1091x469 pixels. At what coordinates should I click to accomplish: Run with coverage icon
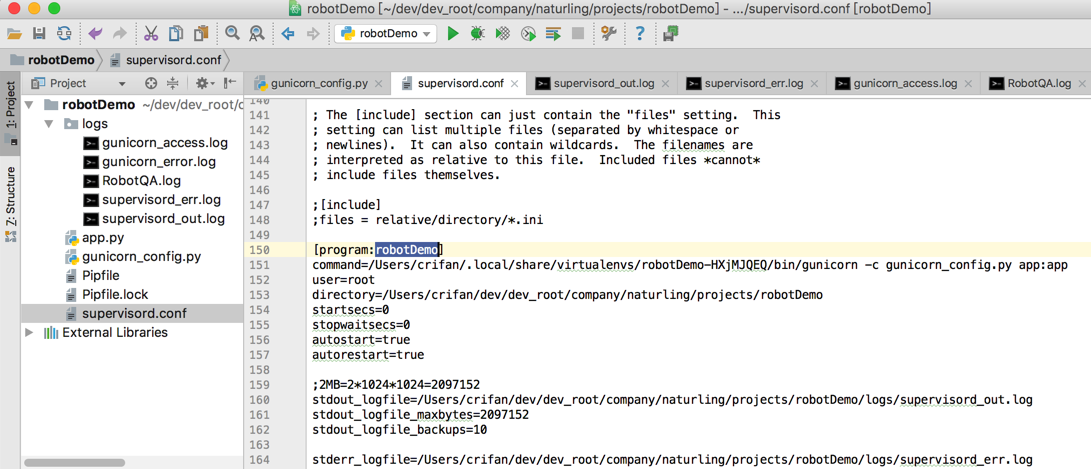[x=502, y=33]
